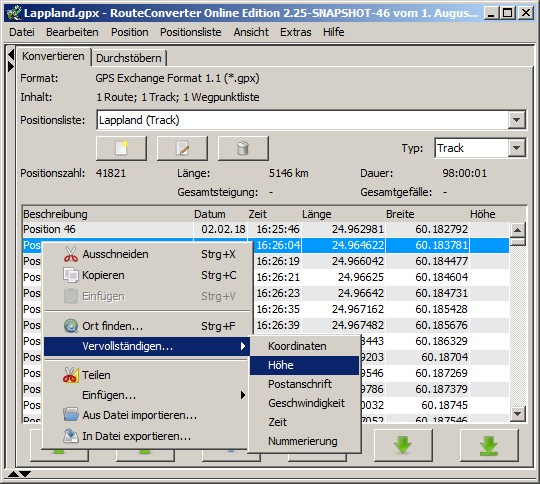540x484 pixels.
Task: Select the Position 46 row
Action: tap(266, 229)
